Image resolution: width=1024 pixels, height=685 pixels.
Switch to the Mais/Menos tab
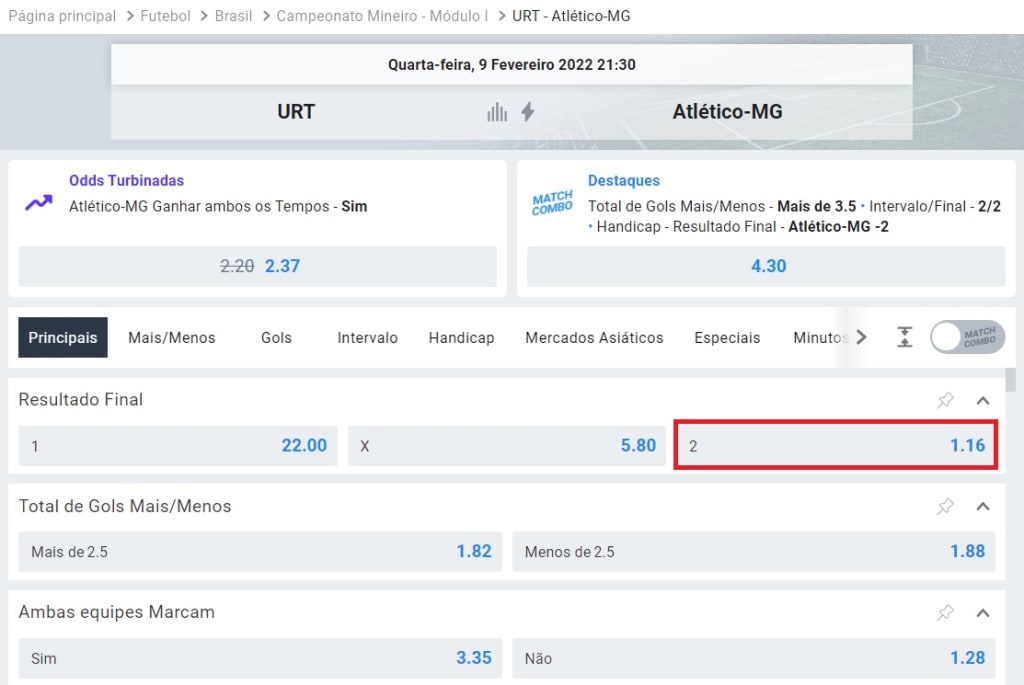(172, 338)
